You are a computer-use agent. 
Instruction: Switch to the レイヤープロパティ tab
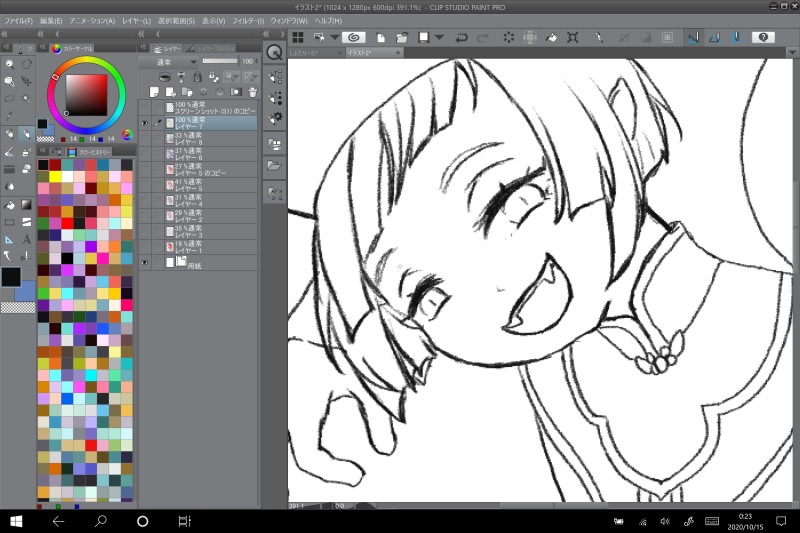210,48
